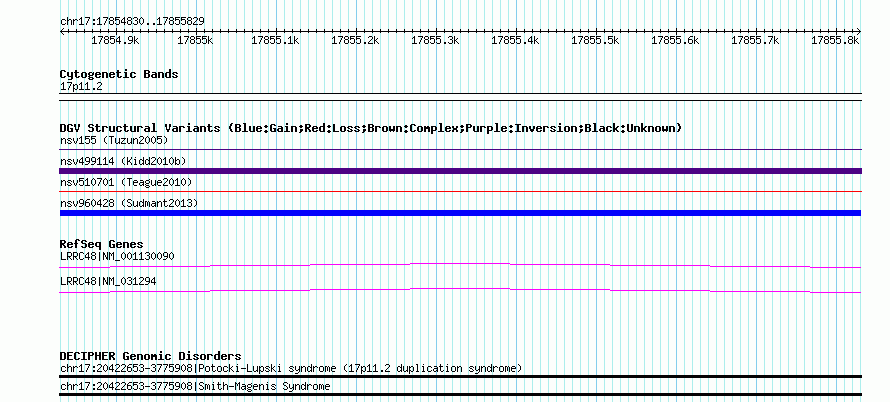Open the Smith-Magenis Syndrome entry label
The height and width of the screenshot is (402, 890).
point(195,387)
